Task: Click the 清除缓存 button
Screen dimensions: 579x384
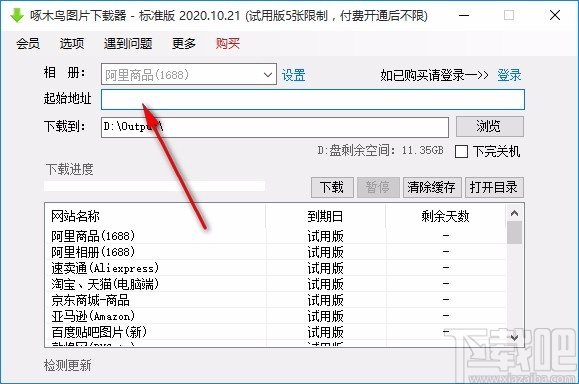Action: pyautogui.click(x=431, y=187)
